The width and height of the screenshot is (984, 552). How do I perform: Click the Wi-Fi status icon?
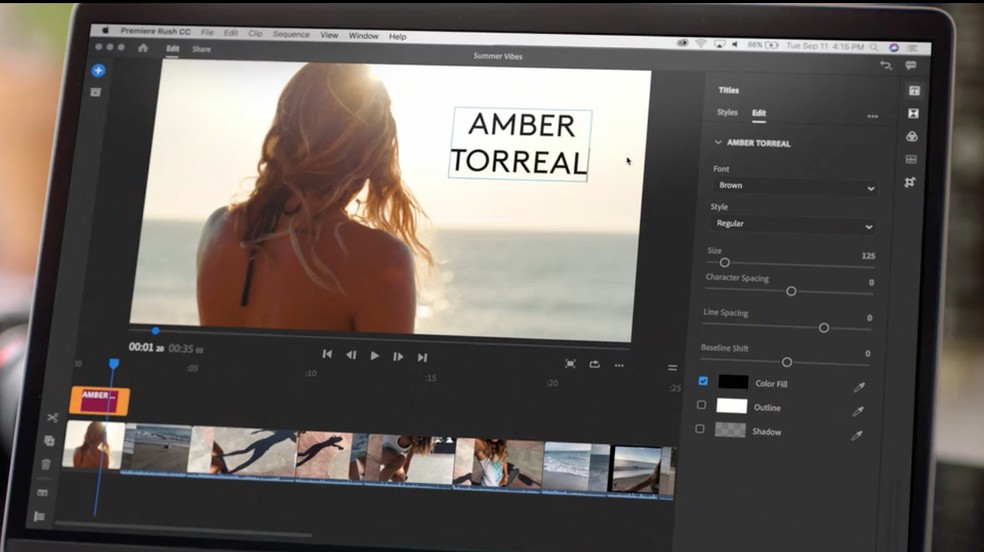701,43
